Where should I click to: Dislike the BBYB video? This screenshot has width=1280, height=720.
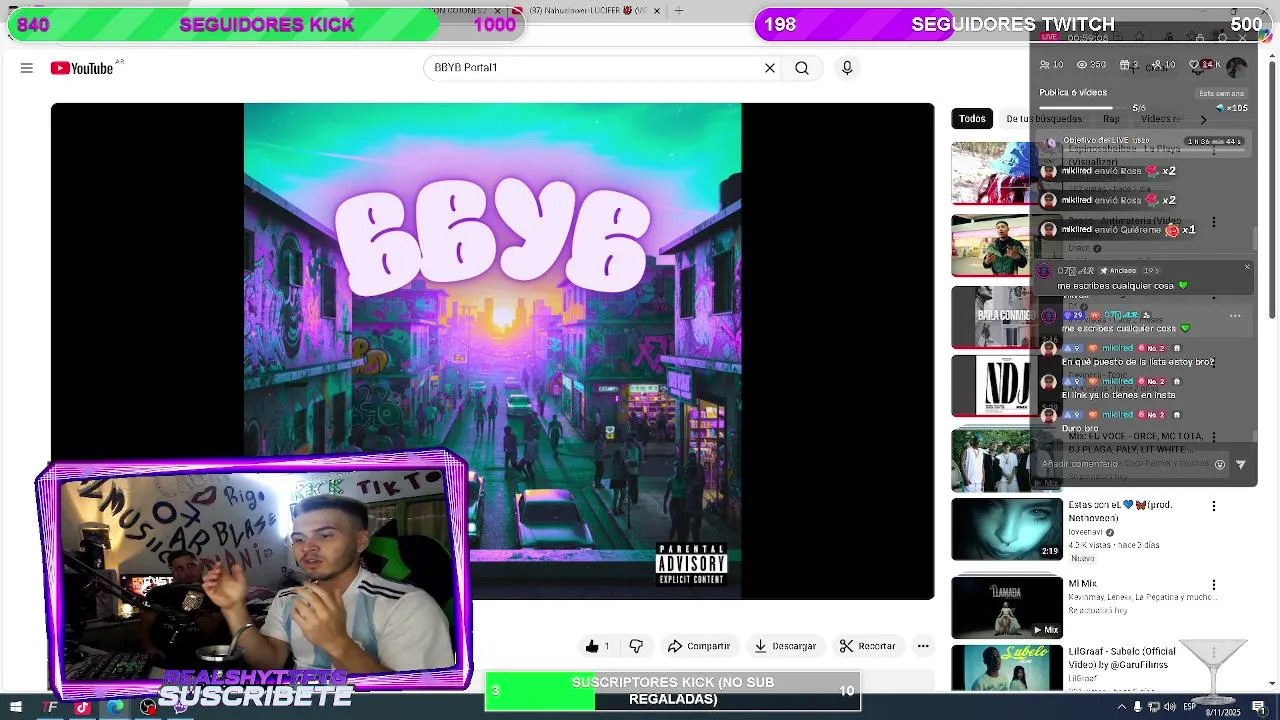[x=636, y=646]
